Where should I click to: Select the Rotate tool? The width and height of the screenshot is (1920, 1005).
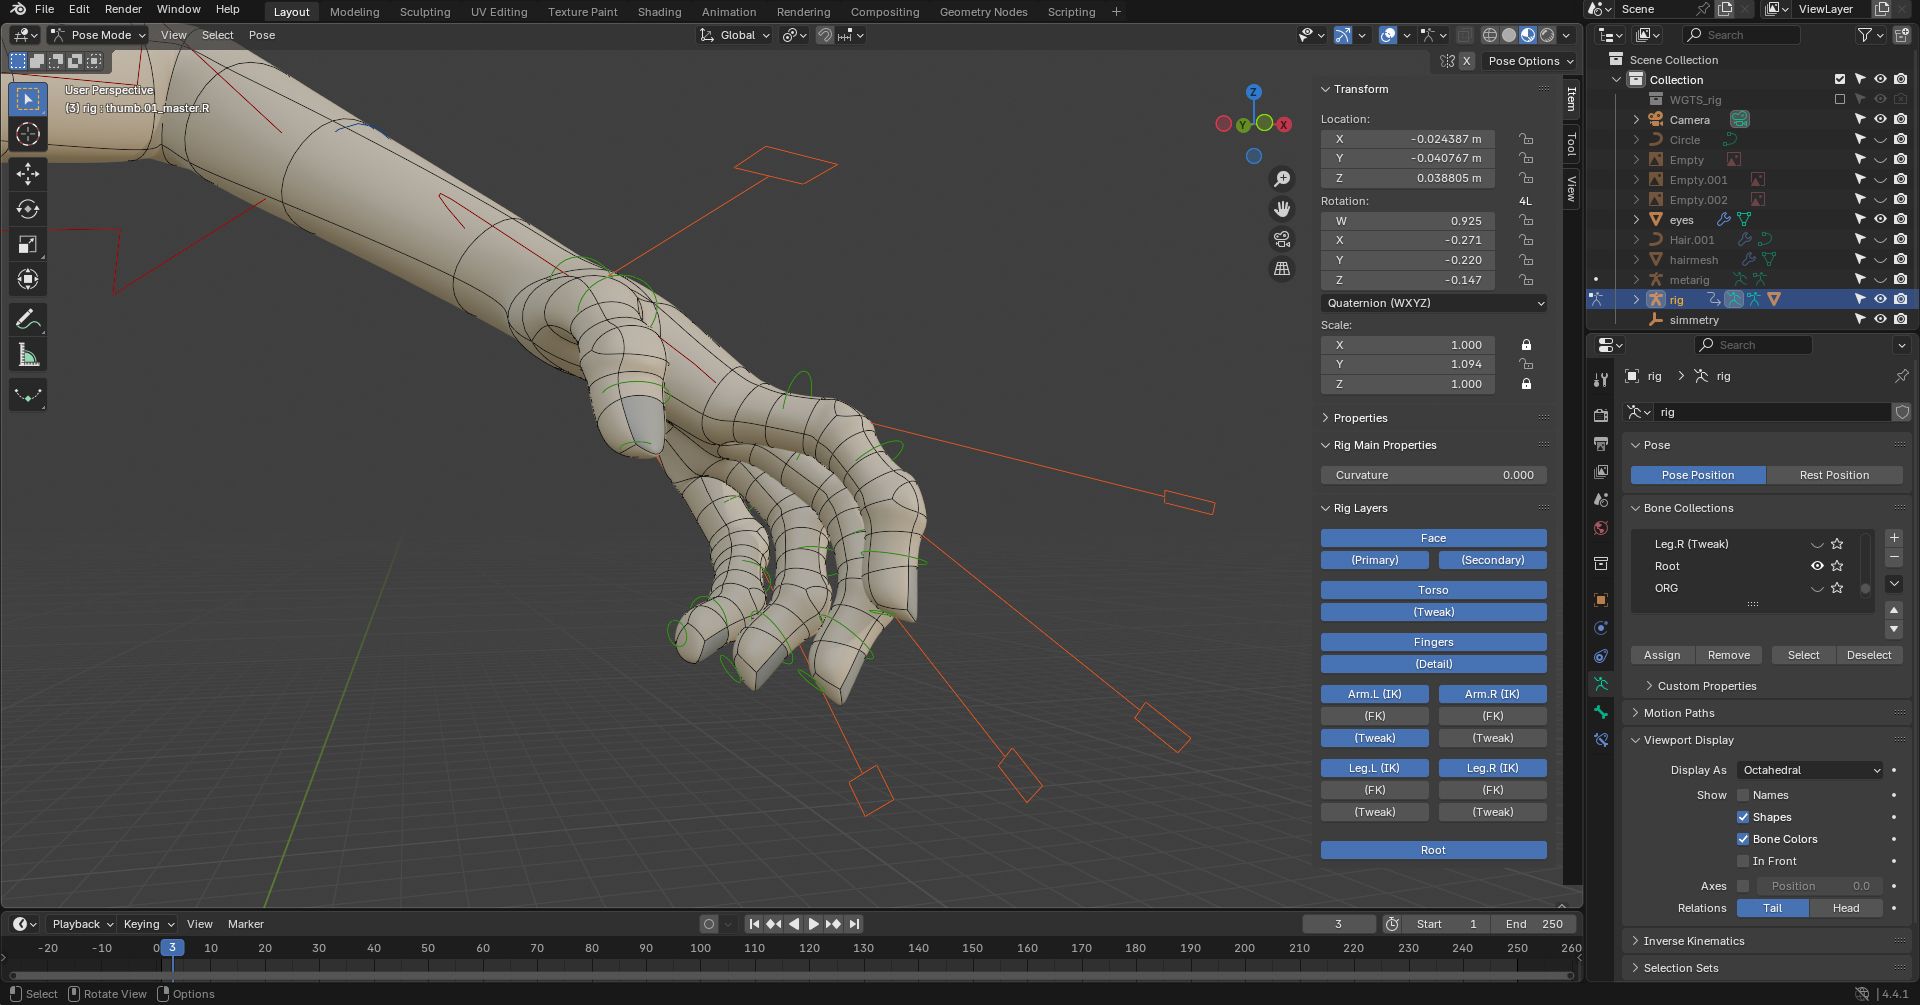[28, 209]
